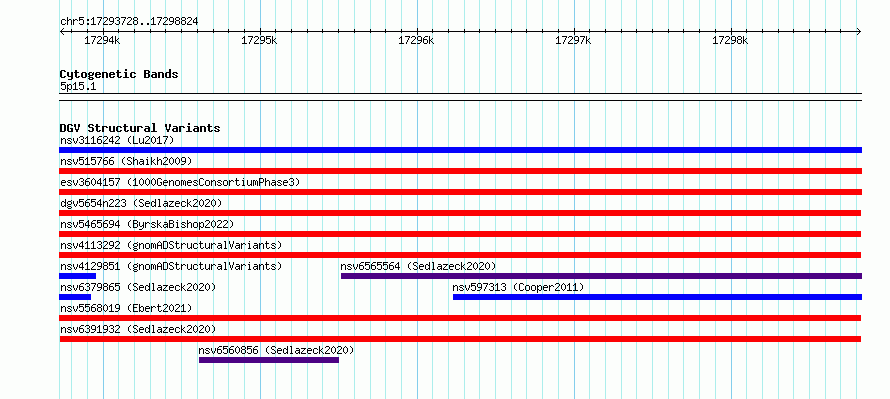Click the nsv6391932 red variant bar
Screen dimensions: 890x399
click(460, 339)
